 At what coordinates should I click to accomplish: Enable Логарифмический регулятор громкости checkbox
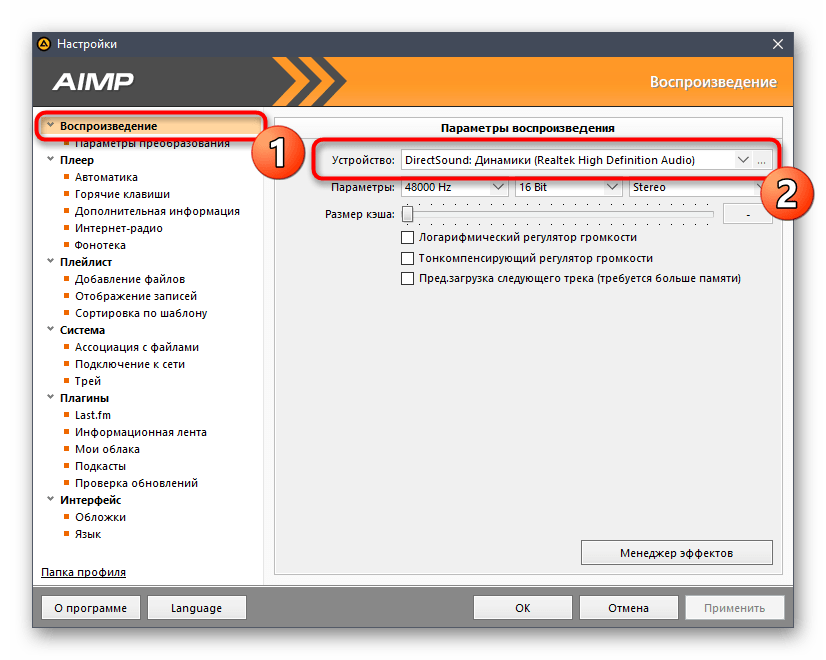[407, 238]
